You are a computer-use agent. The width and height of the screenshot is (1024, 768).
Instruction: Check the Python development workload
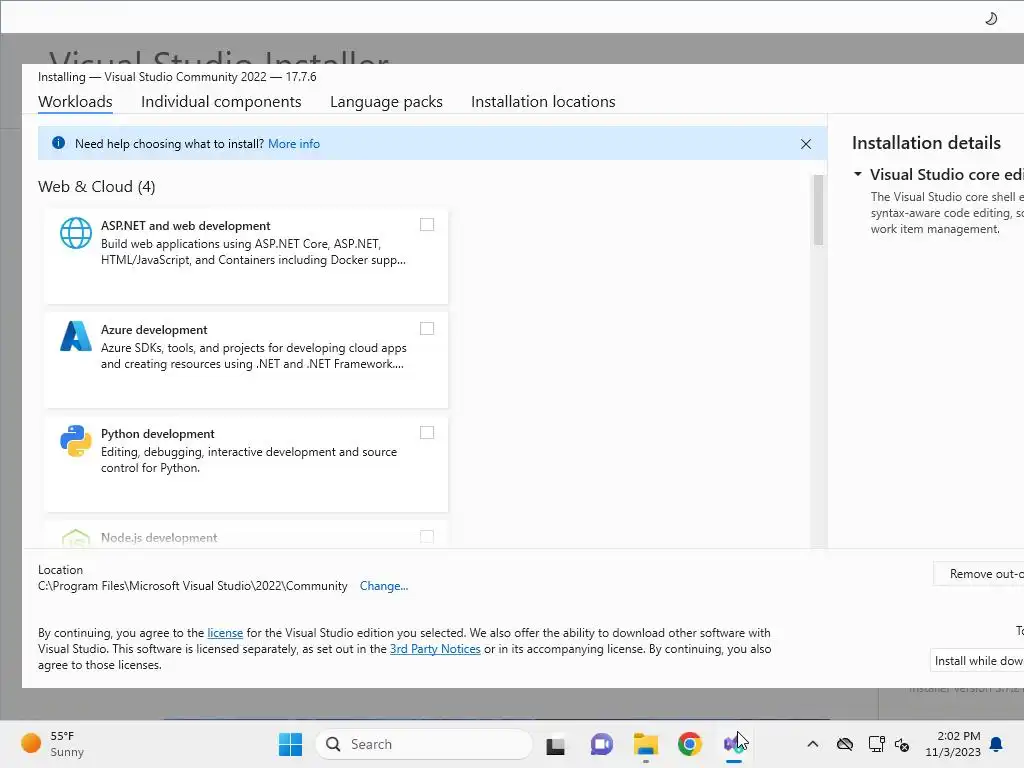[x=426, y=433]
